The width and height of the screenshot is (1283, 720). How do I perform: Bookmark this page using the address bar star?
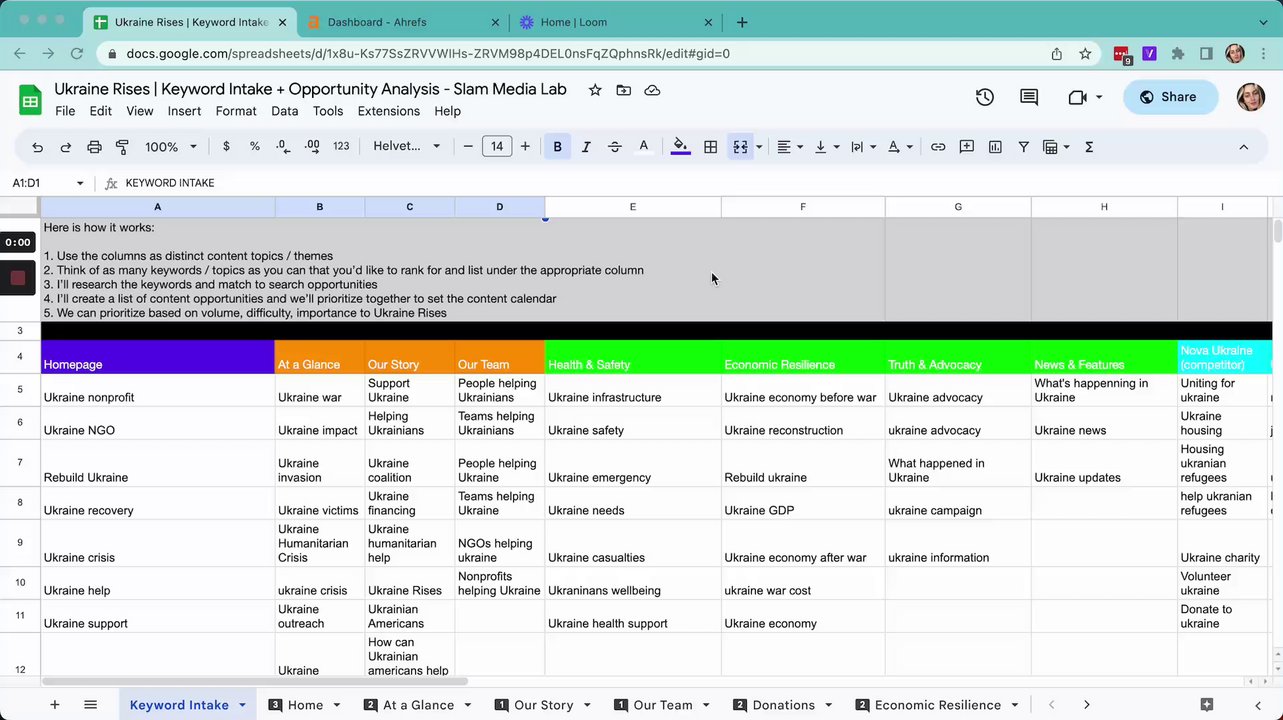pyautogui.click(x=1085, y=54)
